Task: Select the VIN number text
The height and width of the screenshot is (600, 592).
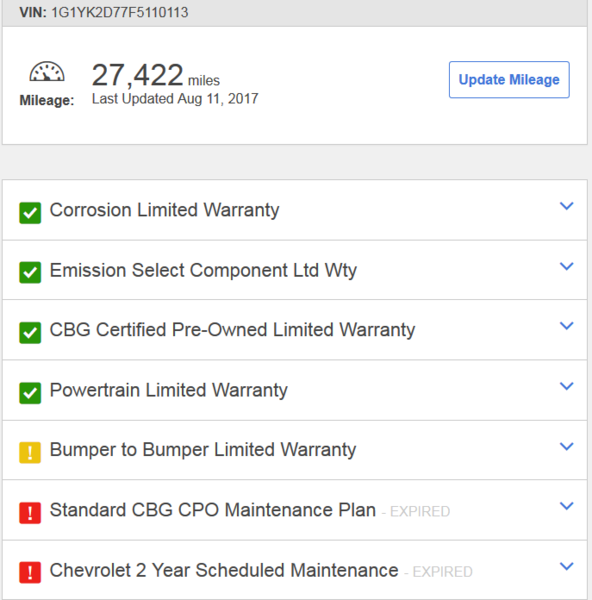Action: (120, 12)
